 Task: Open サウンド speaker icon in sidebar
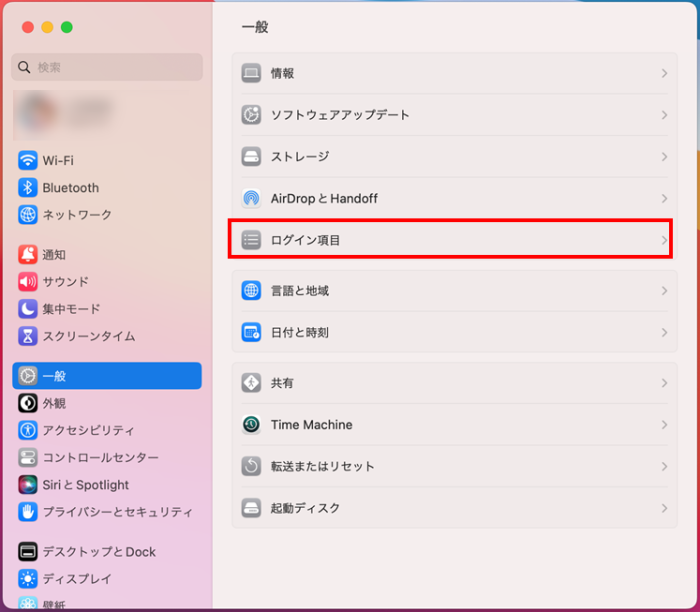pyautogui.click(x=27, y=282)
